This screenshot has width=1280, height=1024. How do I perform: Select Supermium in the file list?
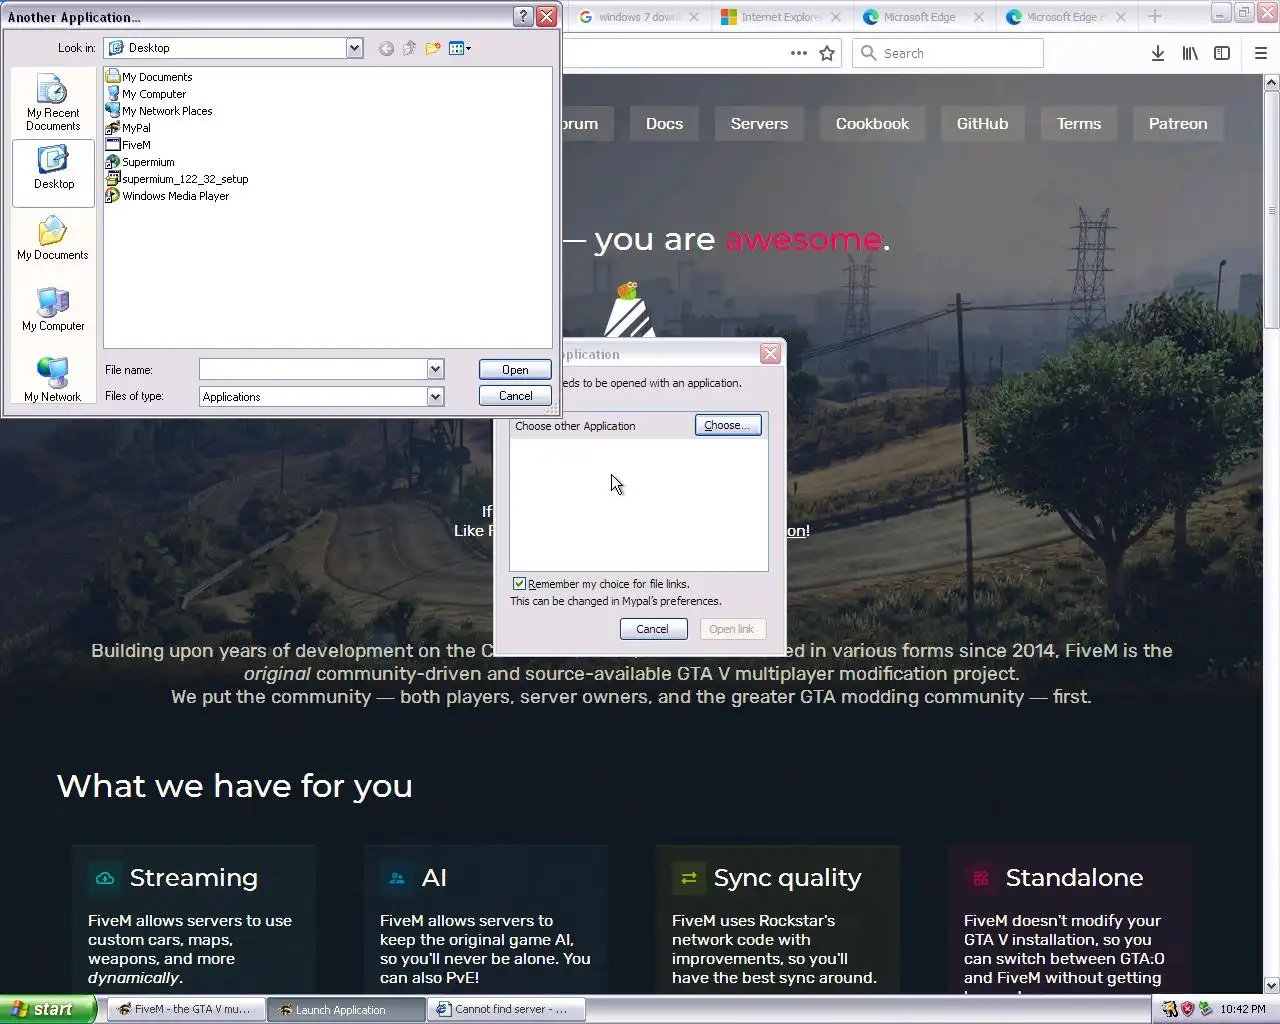(x=140, y=162)
